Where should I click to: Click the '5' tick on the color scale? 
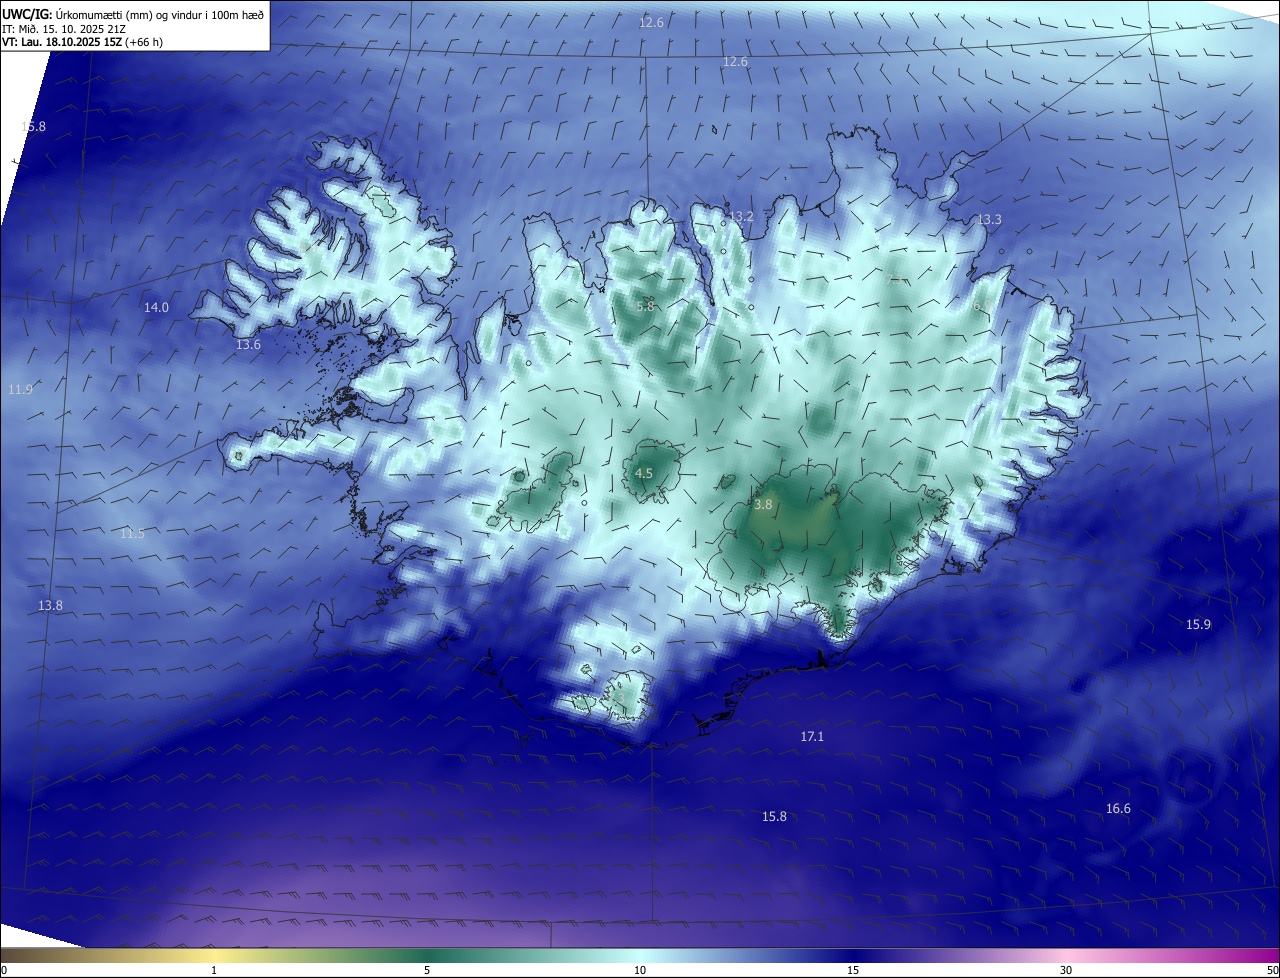pos(427,970)
